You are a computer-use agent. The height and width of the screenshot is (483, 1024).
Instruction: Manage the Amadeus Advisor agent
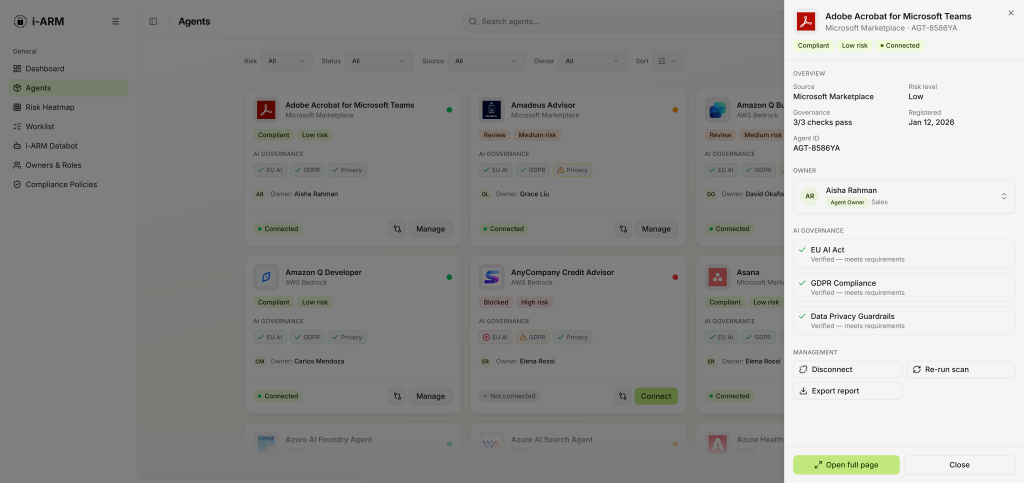click(656, 229)
